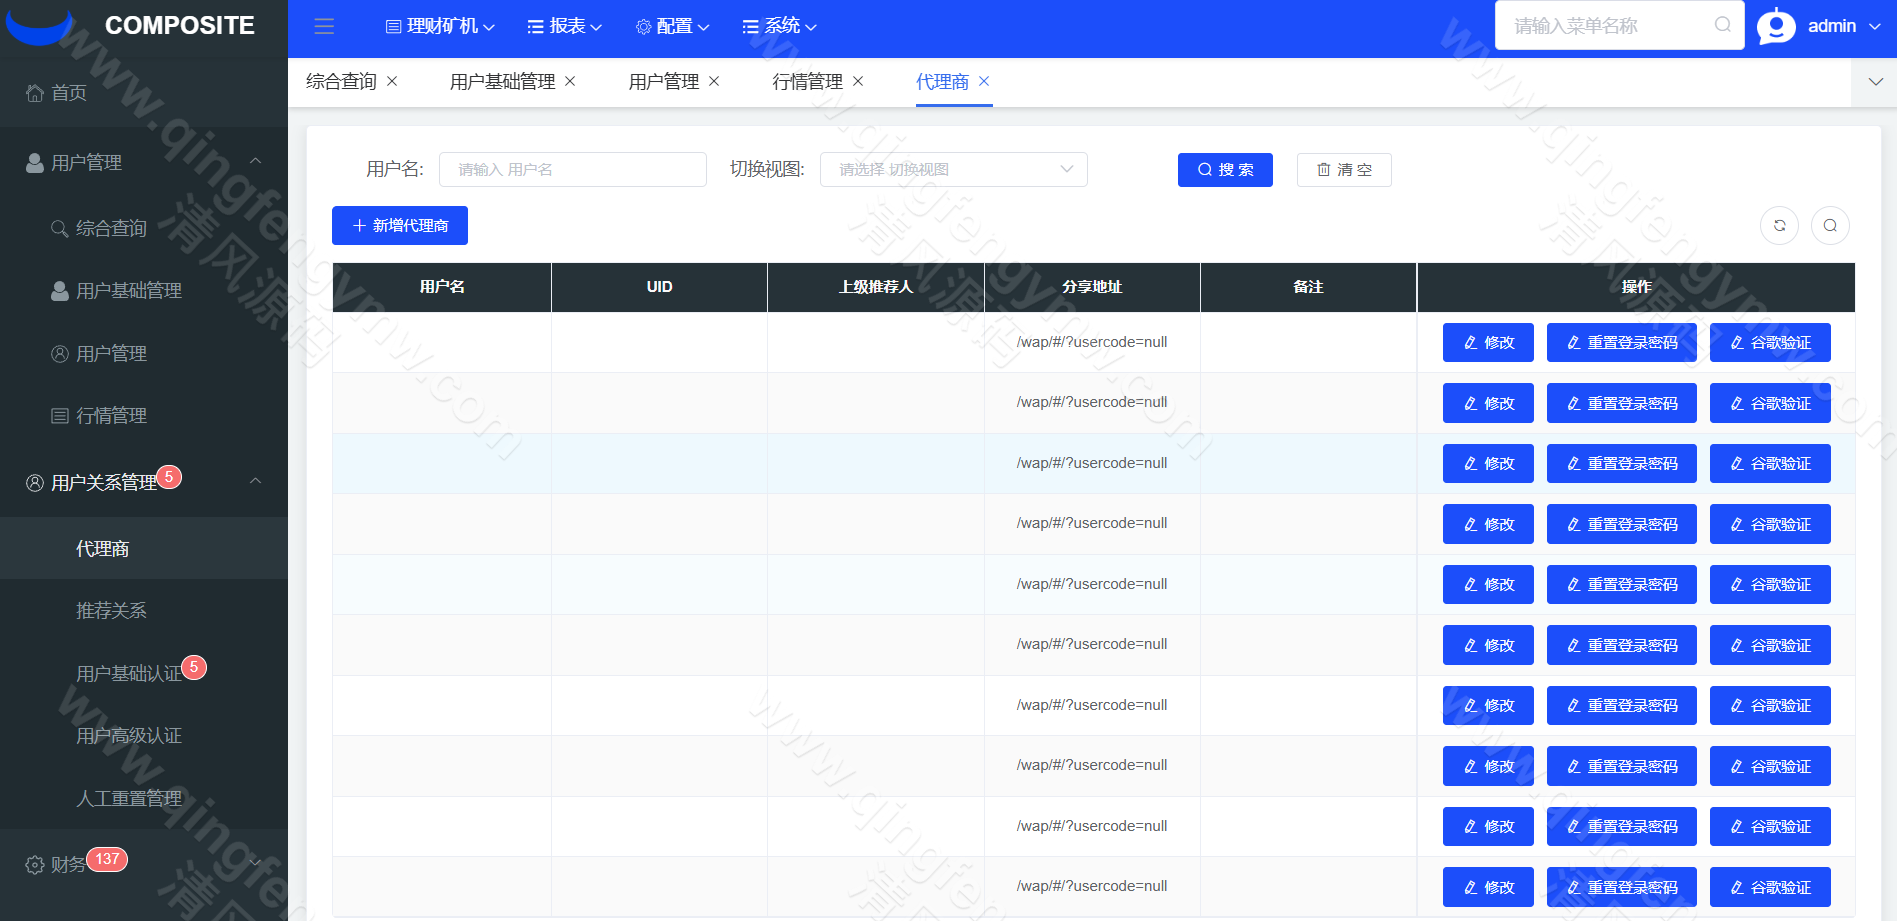Viewport: 1897px width, 921px height.
Task: Expand the 系统 menu in the top bar
Action: [780, 27]
